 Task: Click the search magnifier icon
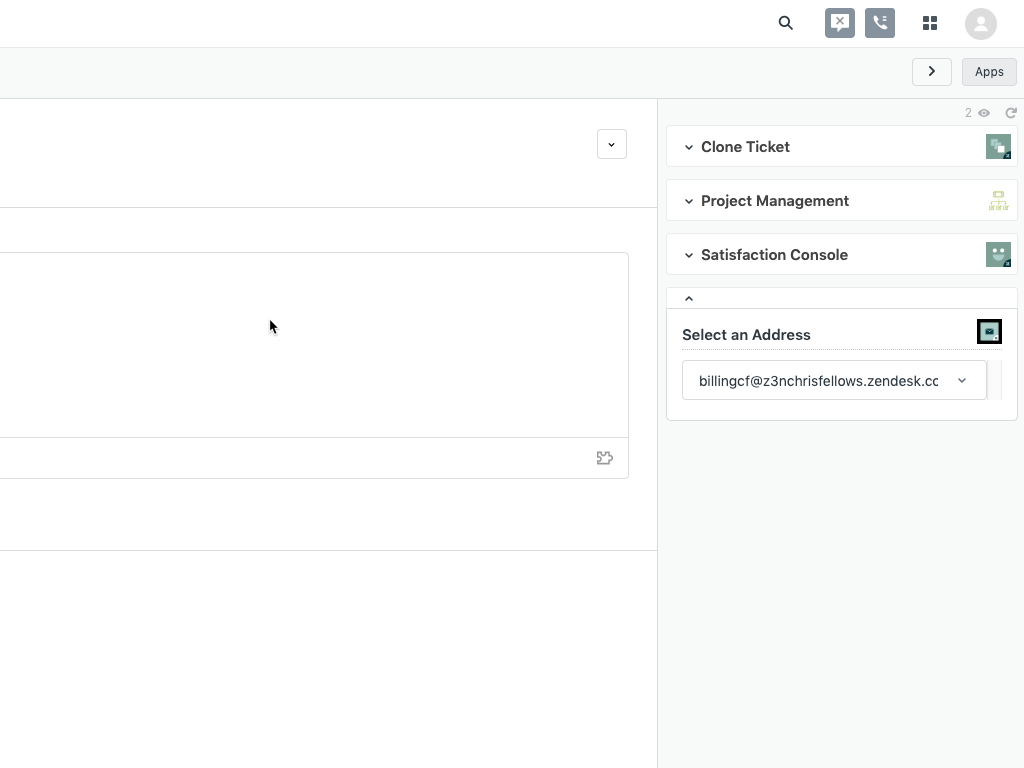(x=786, y=23)
